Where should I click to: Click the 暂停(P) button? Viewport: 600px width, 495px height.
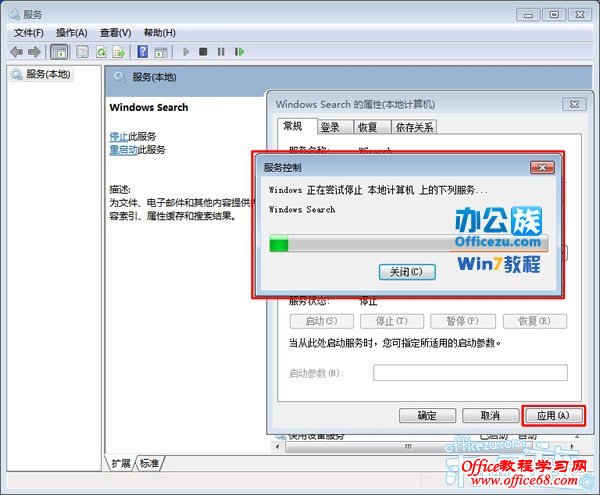tap(463, 321)
